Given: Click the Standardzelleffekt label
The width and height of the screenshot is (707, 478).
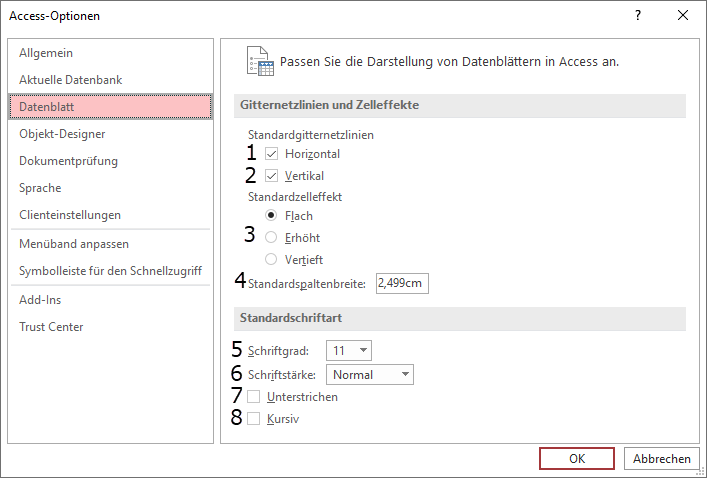Looking at the screenshot, I should pos(295,197).
